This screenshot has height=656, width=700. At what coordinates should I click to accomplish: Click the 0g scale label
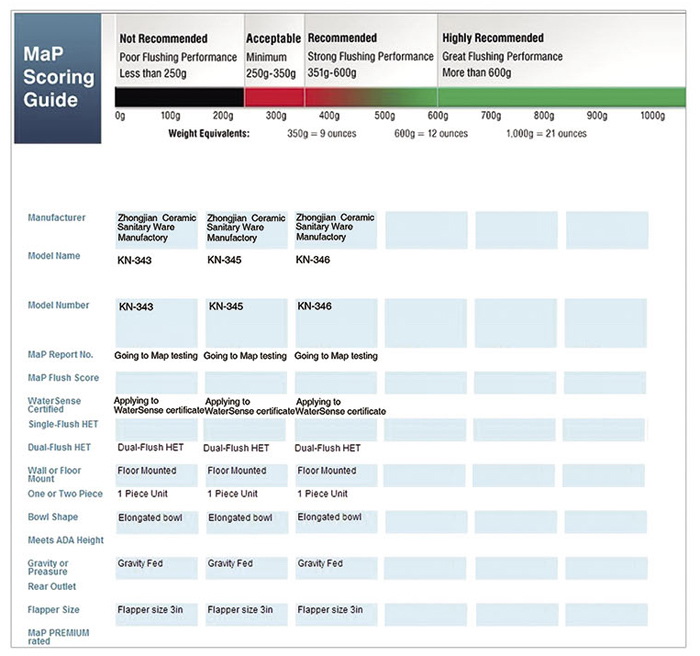120,116
